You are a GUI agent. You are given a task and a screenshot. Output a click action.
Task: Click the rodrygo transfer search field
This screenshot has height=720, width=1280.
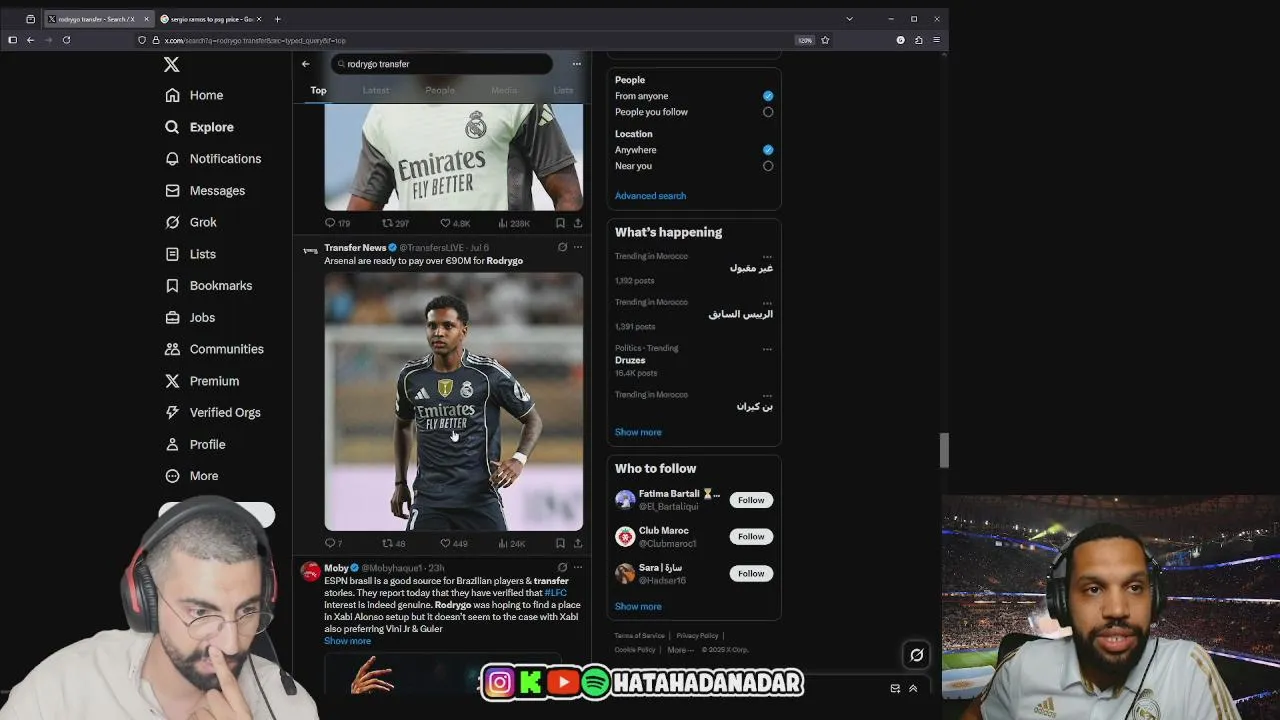(x=441, y=64)
